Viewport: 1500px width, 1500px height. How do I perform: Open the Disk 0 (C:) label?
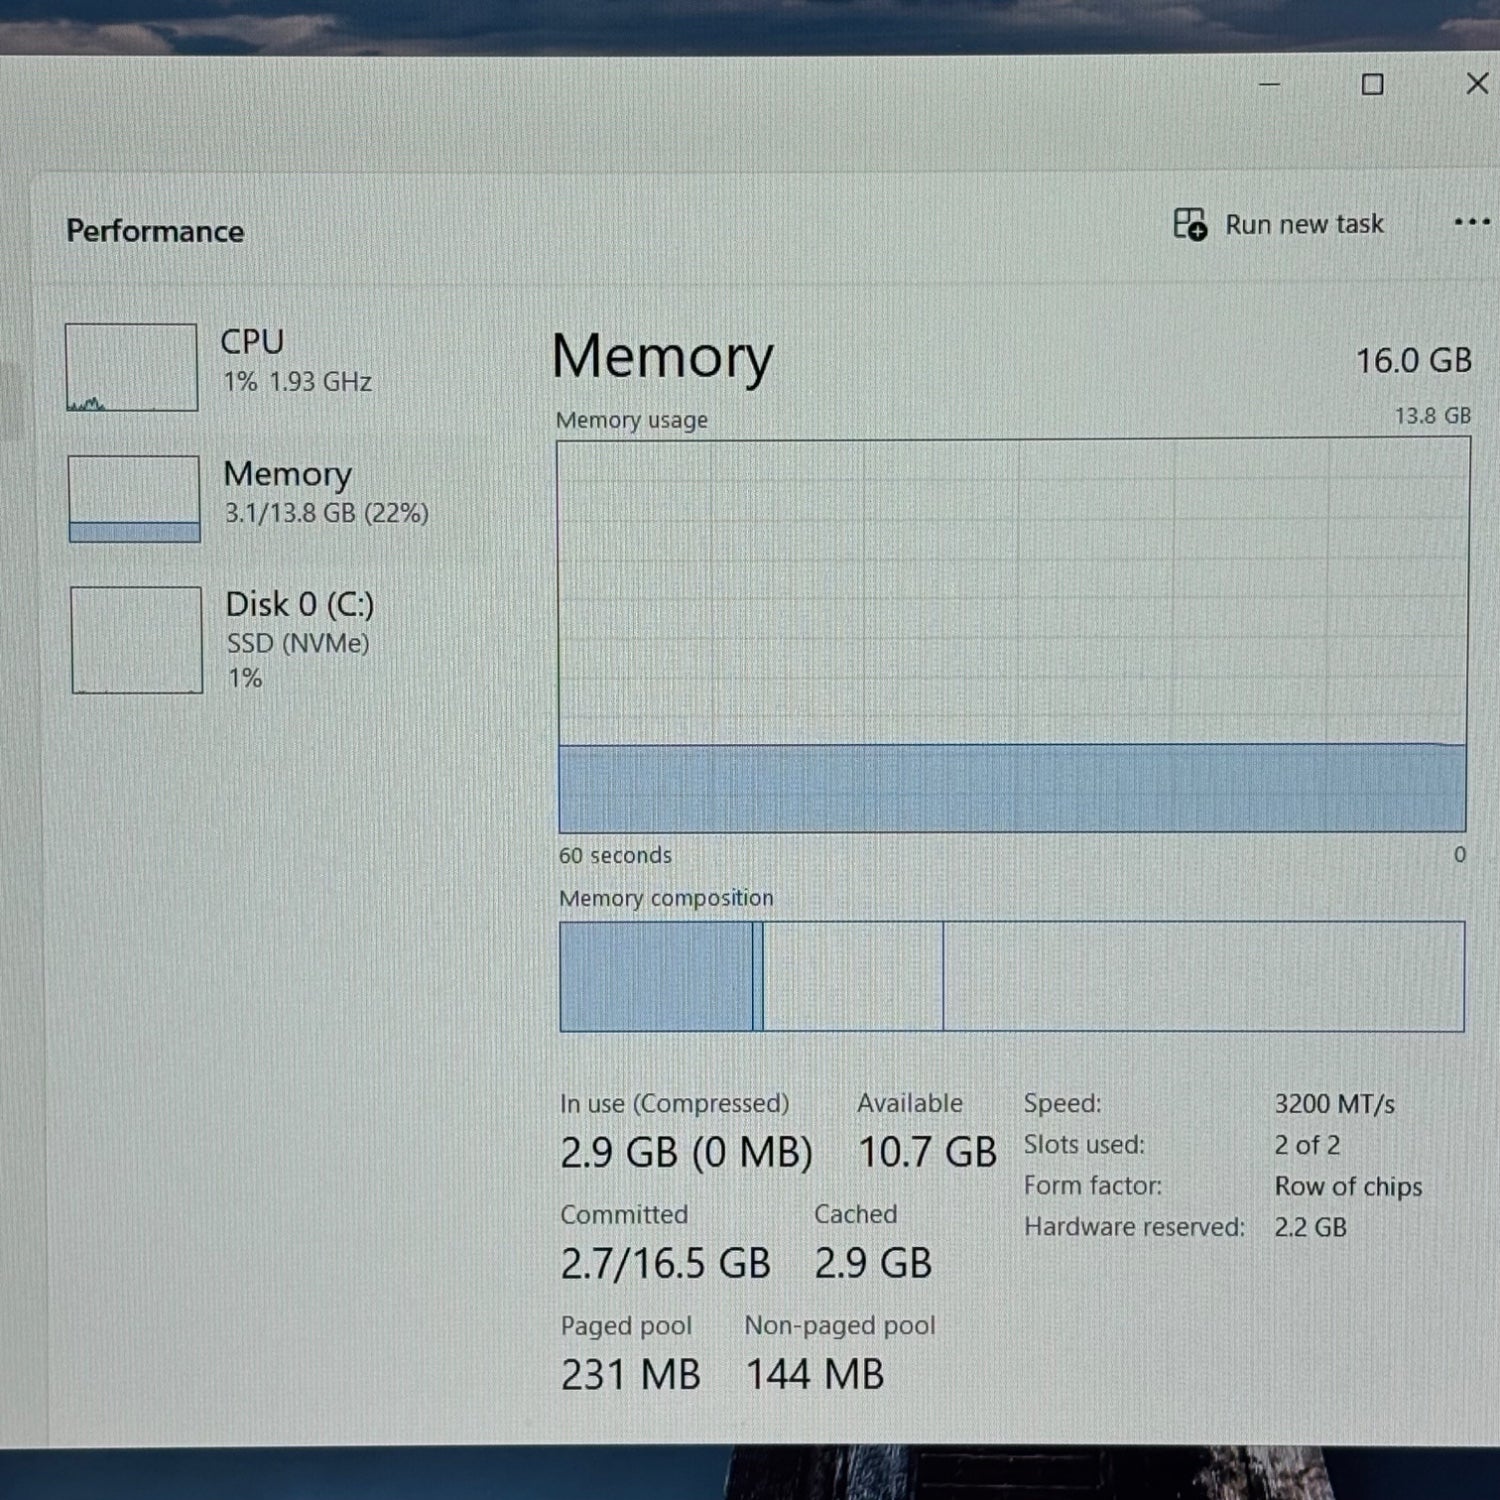pyautogui.click(x=299, y=604)
